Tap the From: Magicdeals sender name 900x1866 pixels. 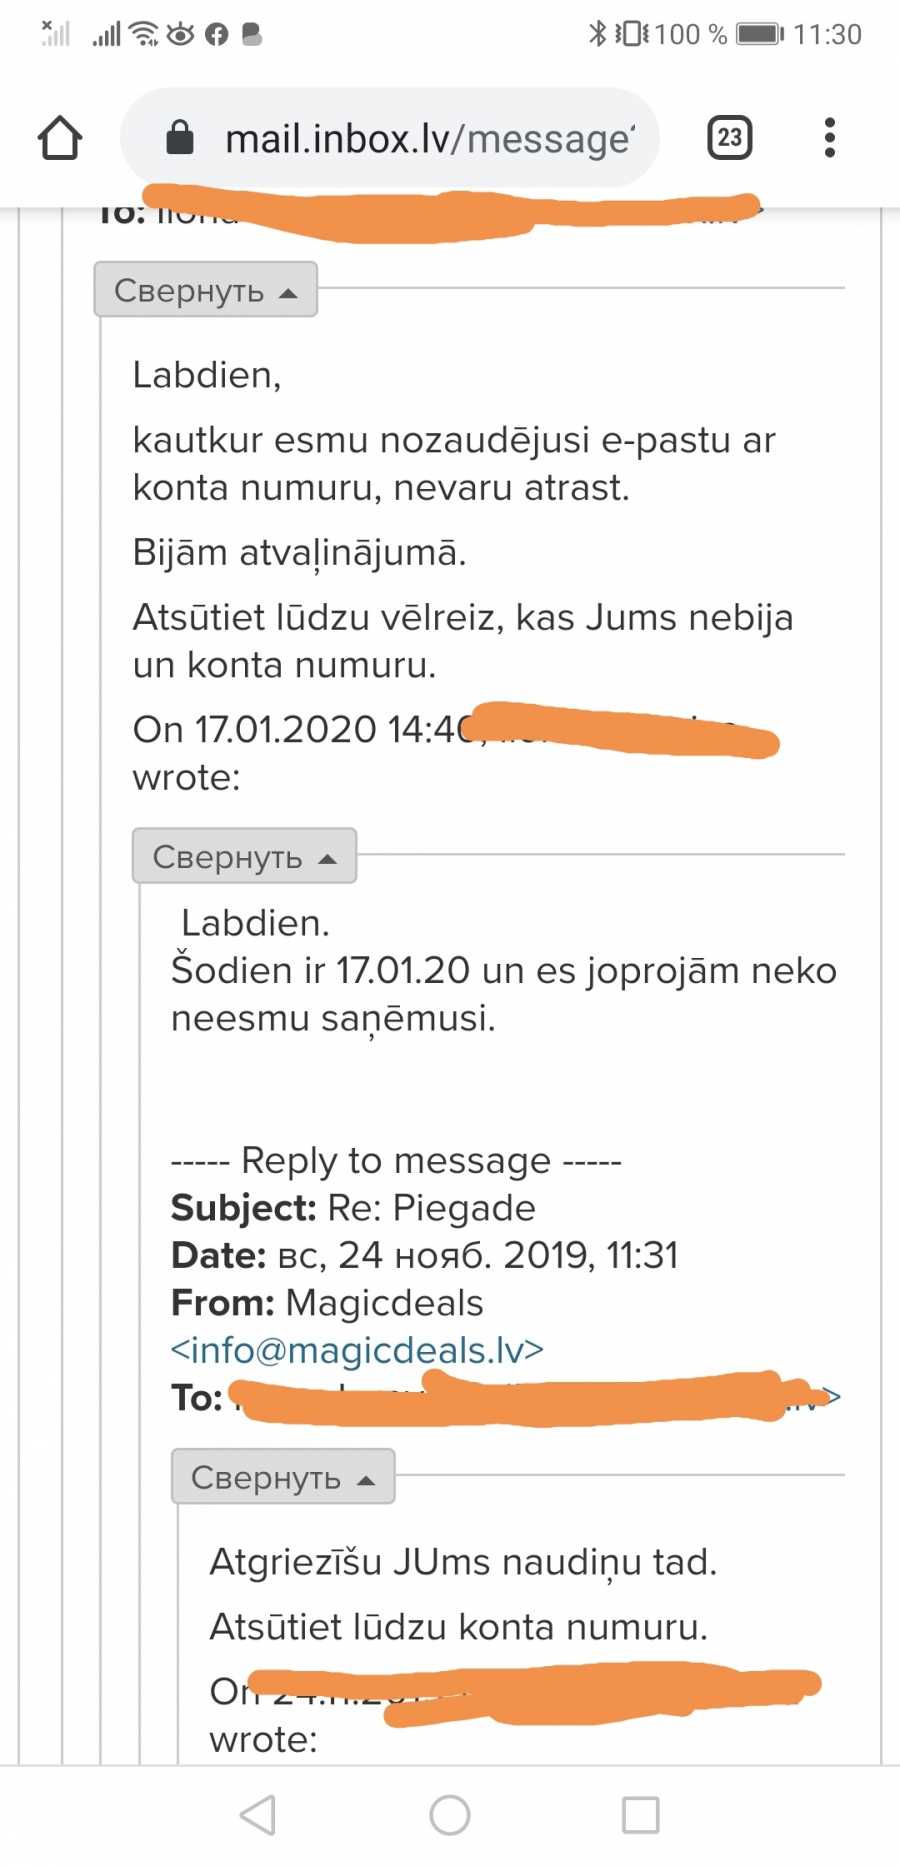point(384,1303)
